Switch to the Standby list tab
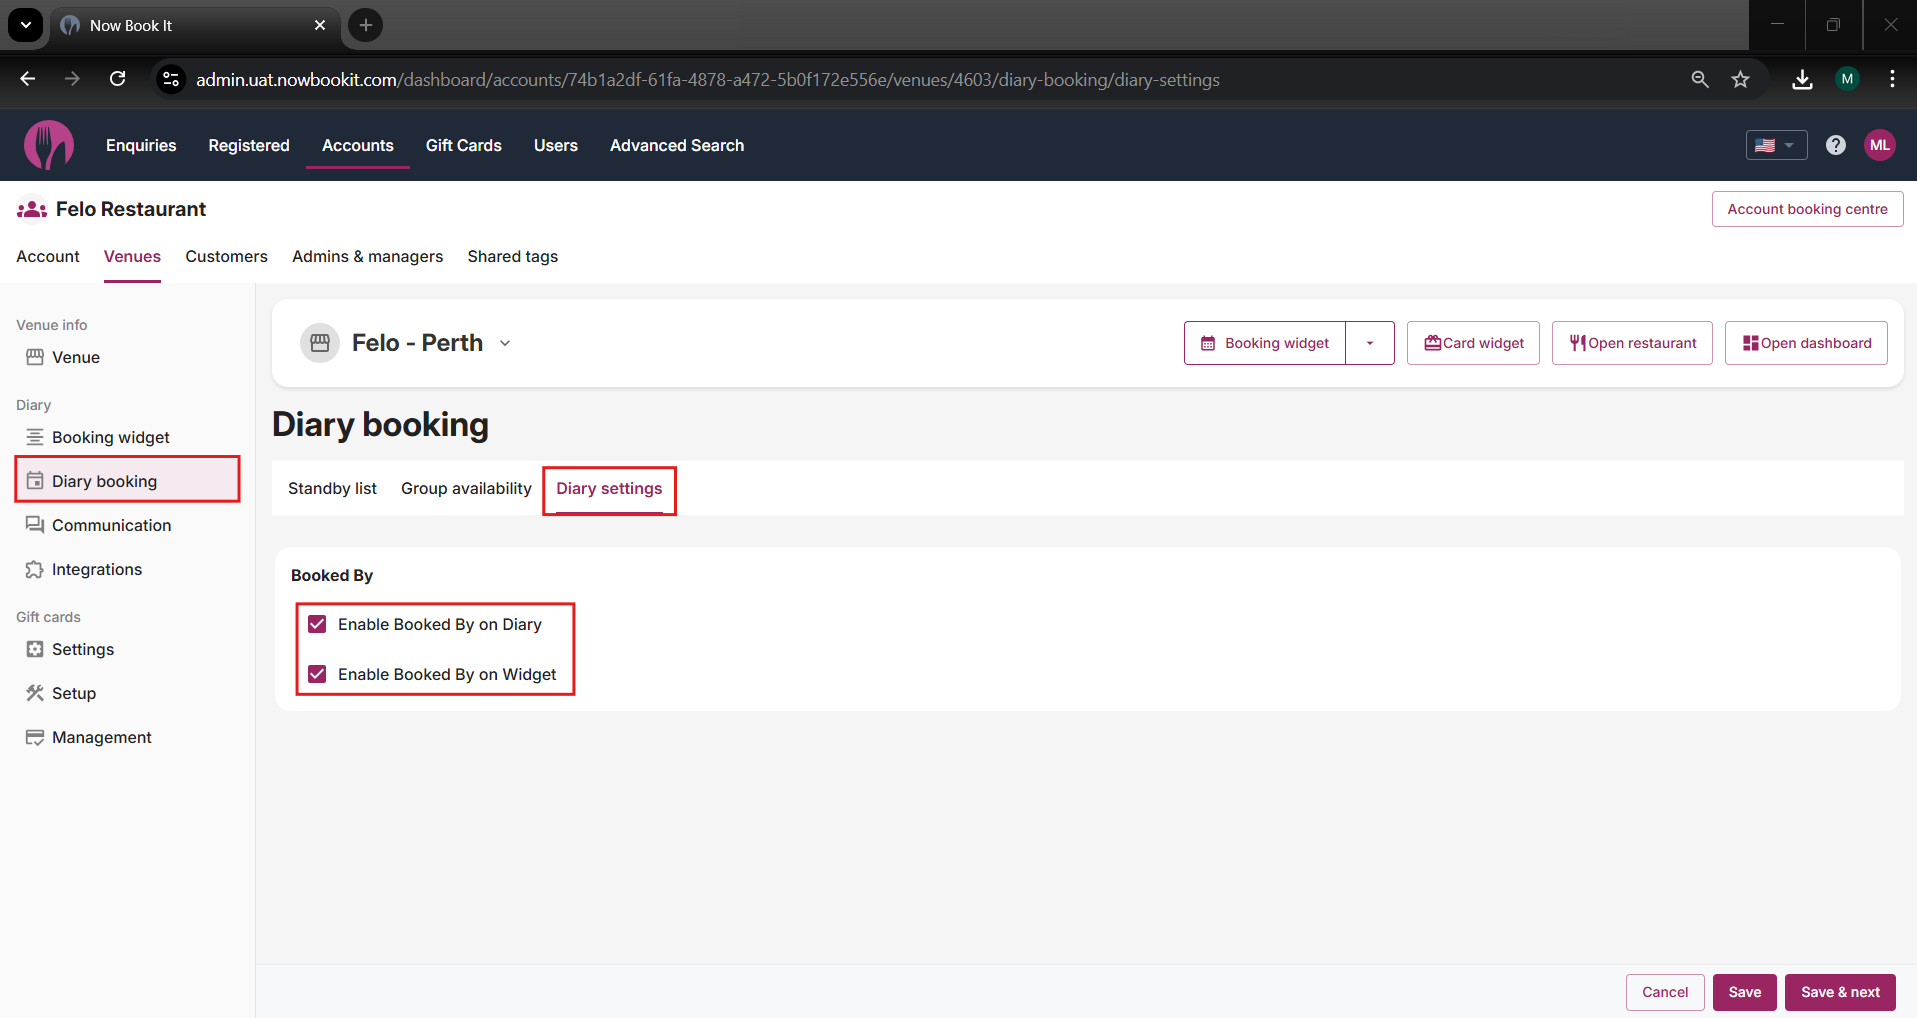Screen dimensions: 1917x1018 [332, 488]
